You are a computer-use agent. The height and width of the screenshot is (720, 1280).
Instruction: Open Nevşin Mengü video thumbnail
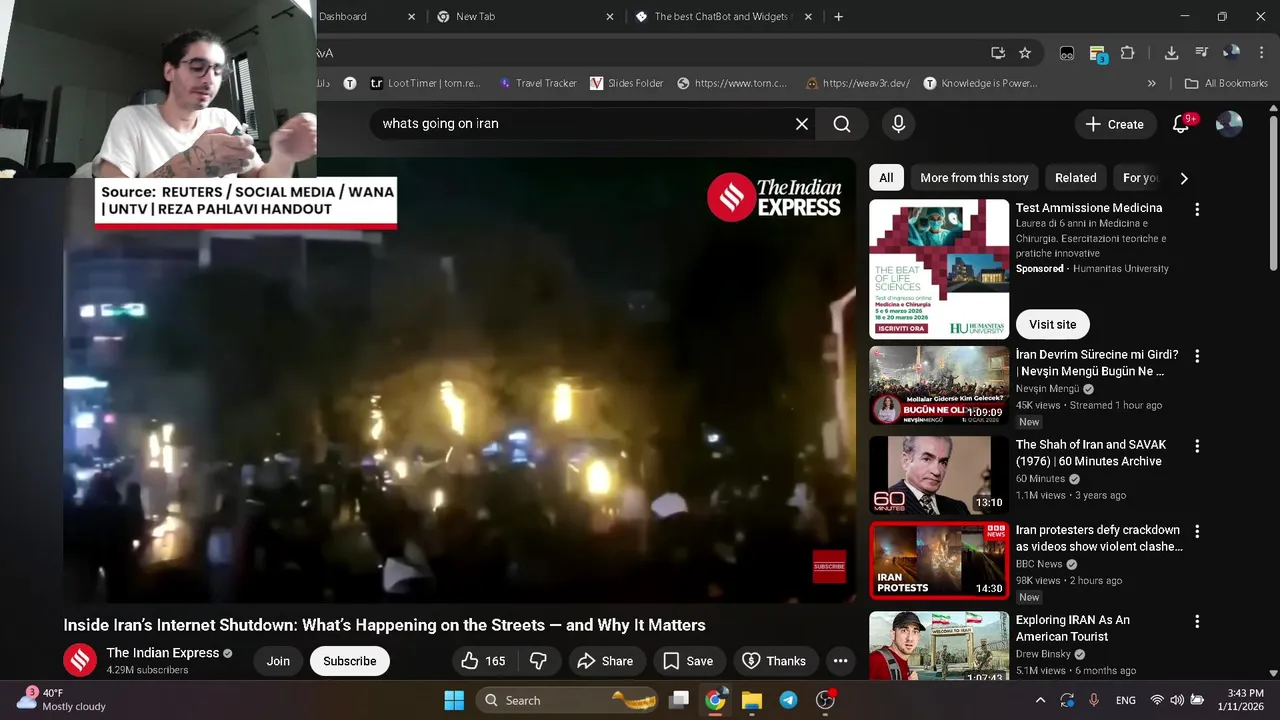939,385
